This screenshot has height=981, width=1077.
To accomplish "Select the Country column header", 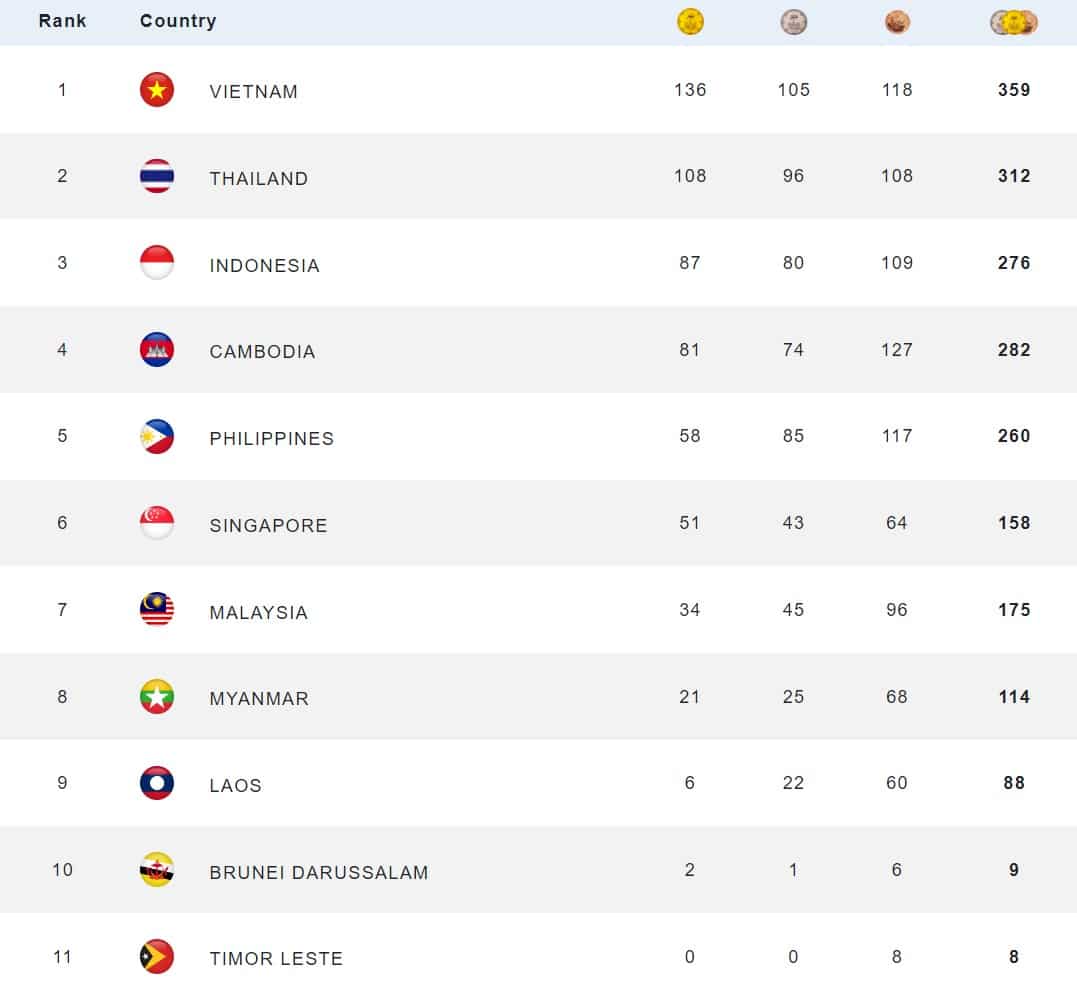I will coord(178,21).
